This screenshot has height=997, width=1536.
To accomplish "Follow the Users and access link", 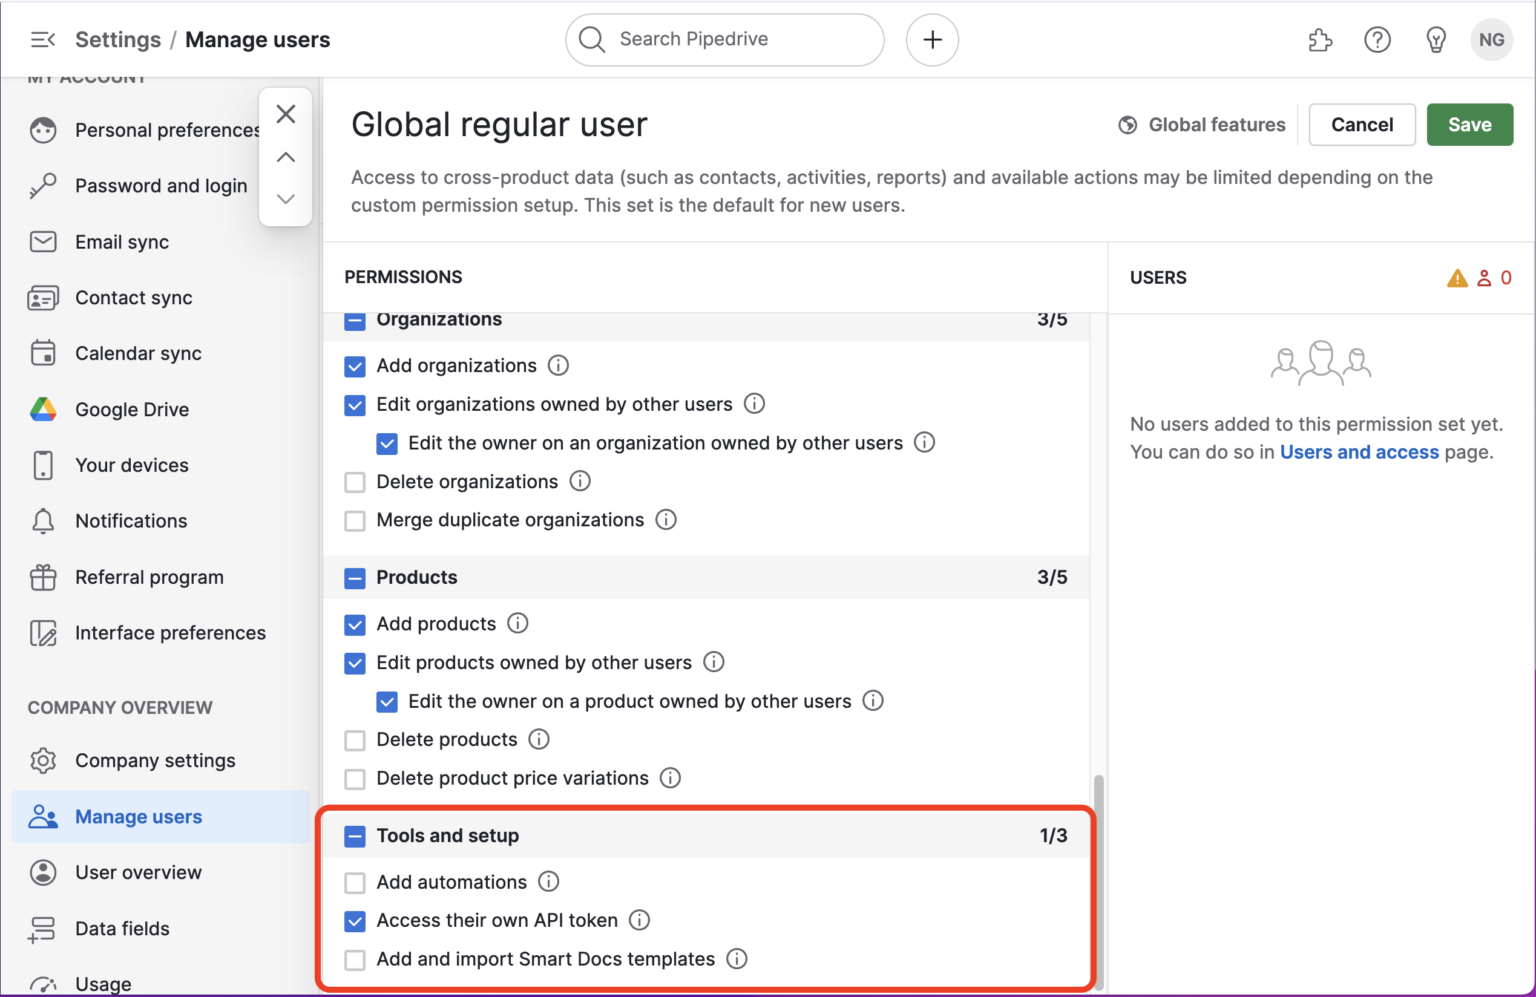I will 1359,452.
